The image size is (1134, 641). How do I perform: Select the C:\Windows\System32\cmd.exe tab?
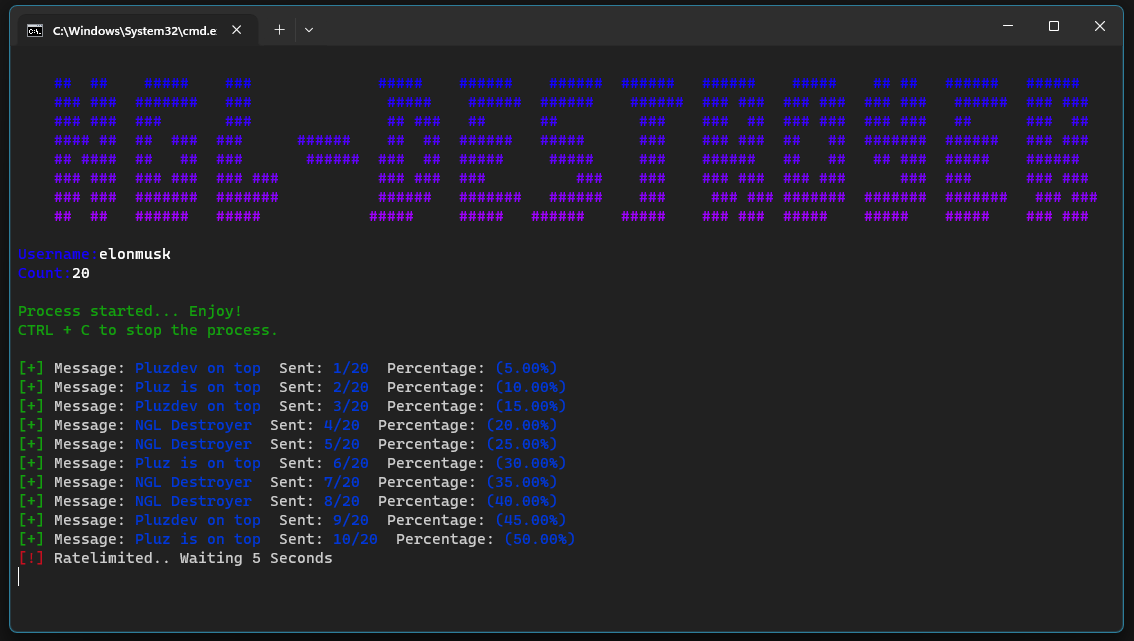(135, 30)
